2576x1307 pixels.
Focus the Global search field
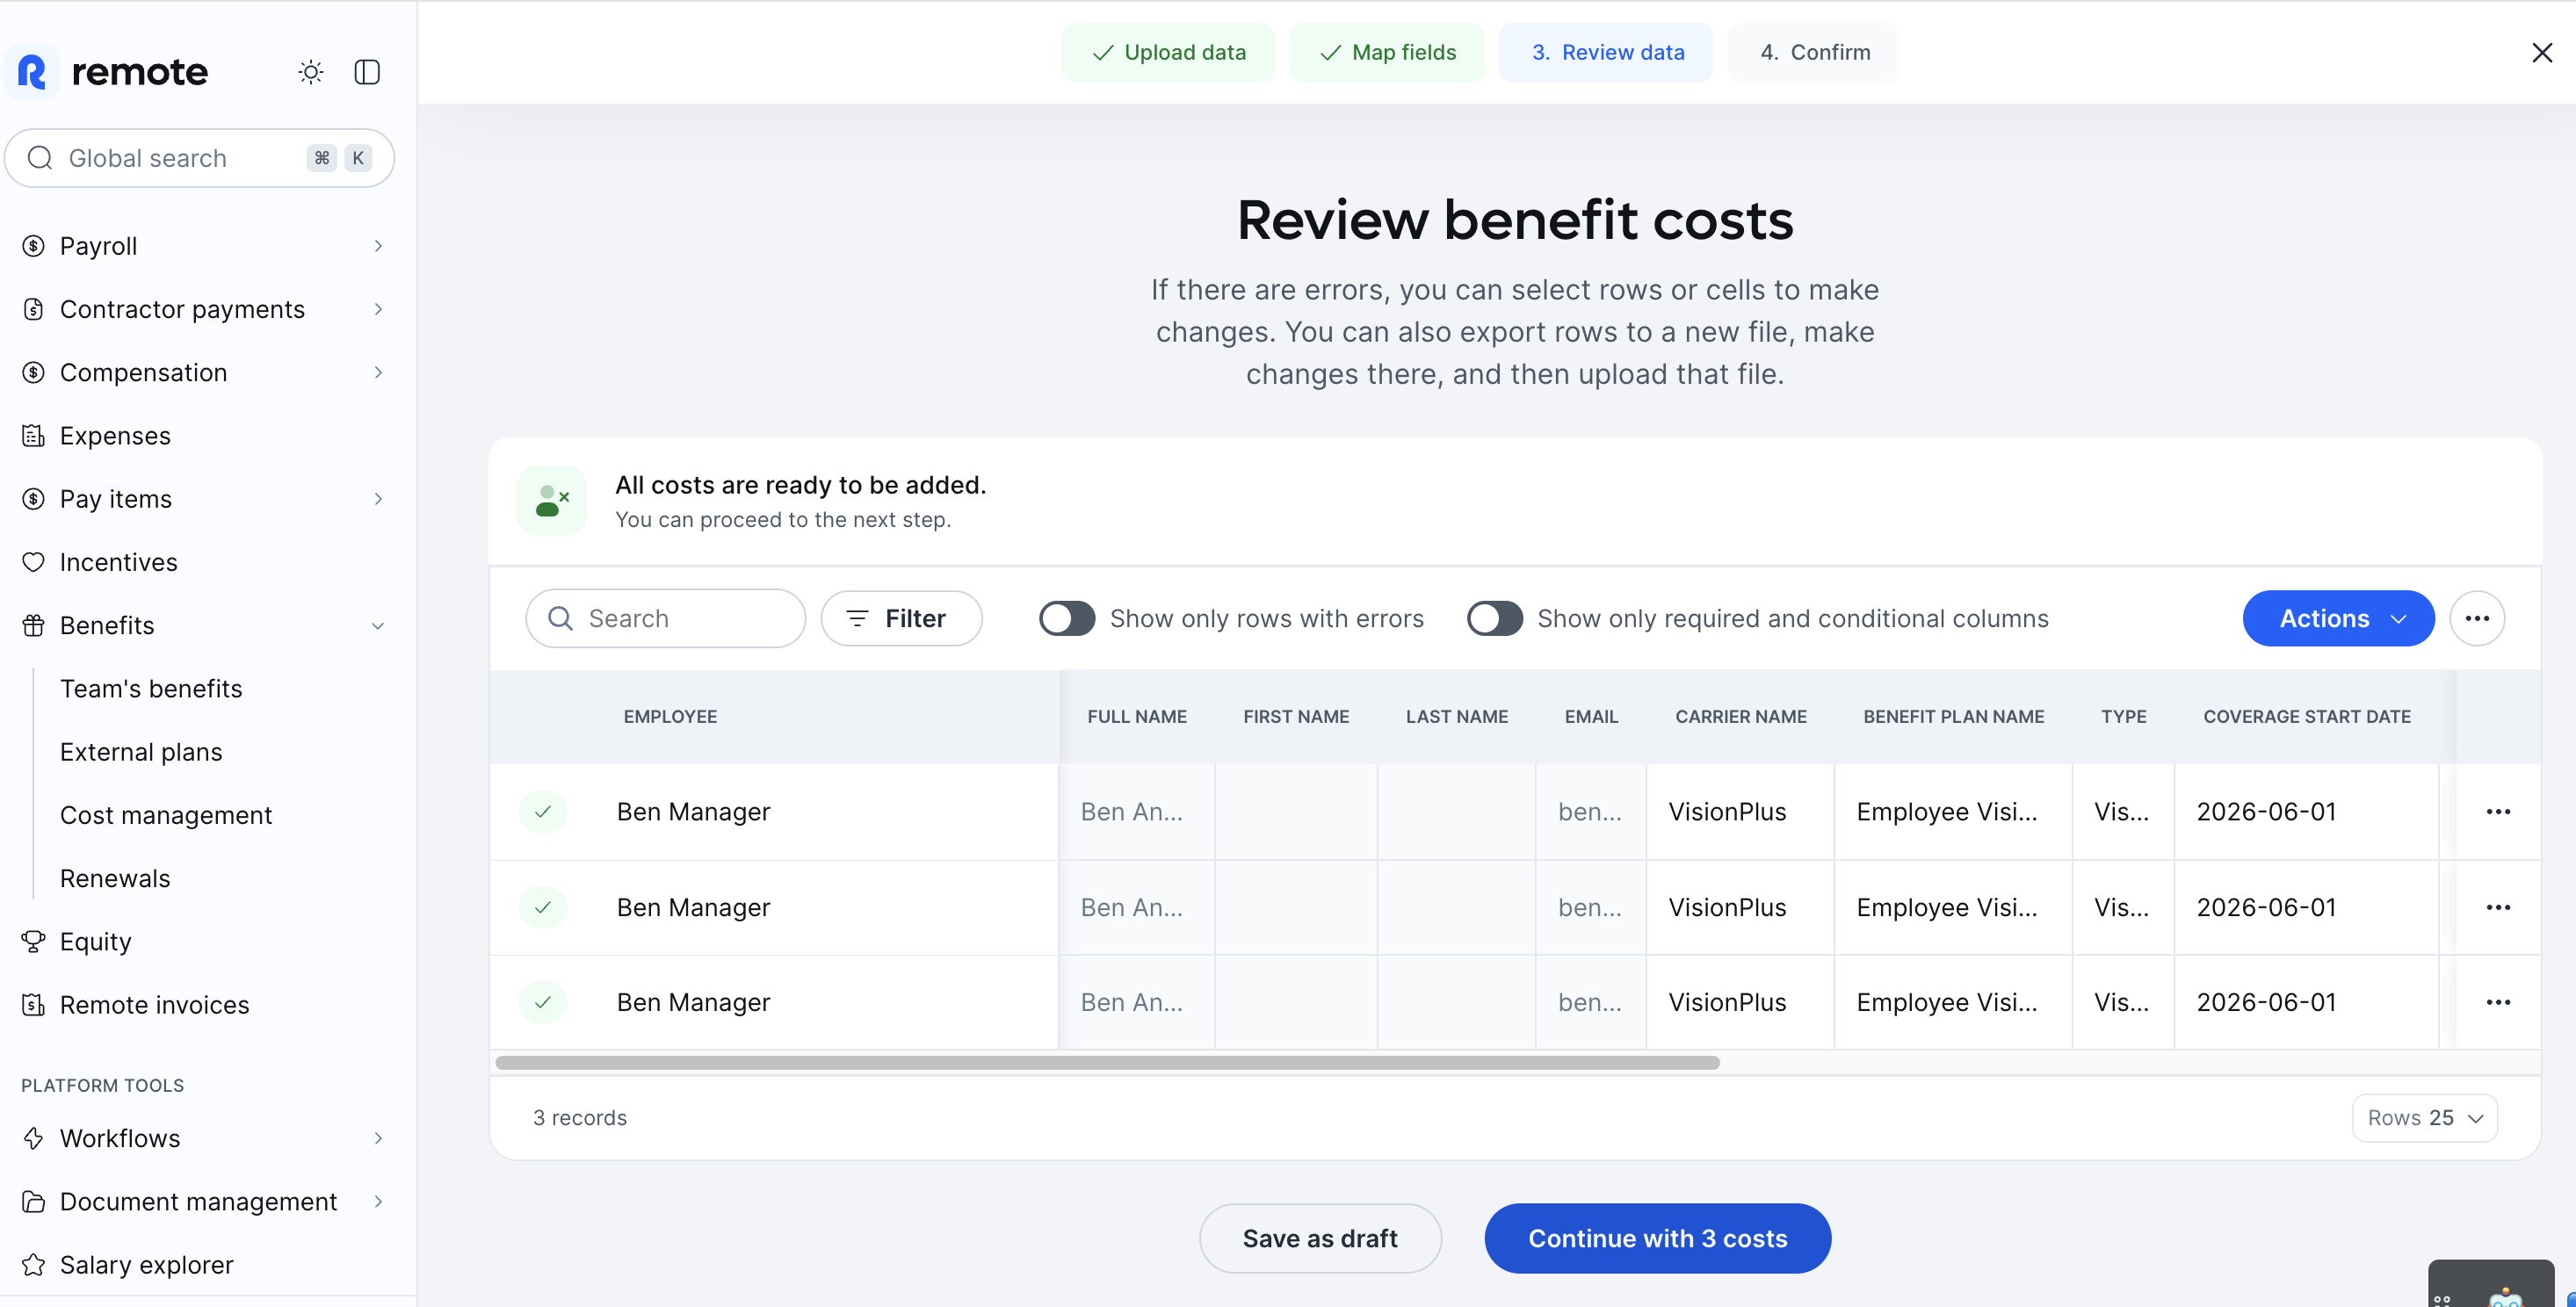(x=199, y=158)
